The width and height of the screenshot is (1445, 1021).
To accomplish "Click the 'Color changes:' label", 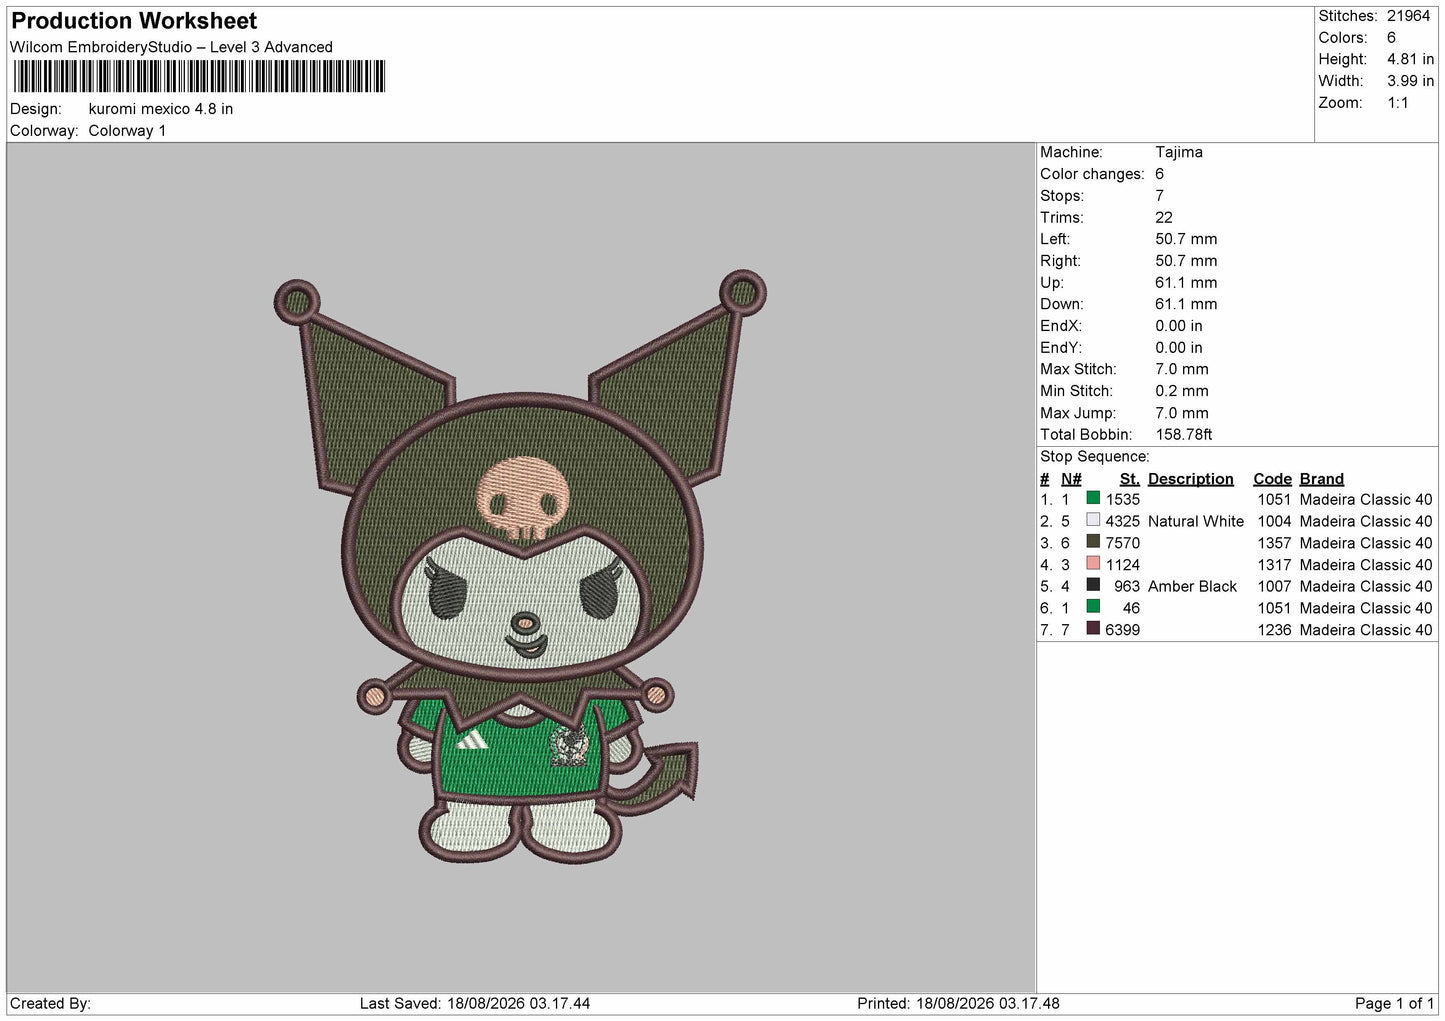I will point(1092,174).
